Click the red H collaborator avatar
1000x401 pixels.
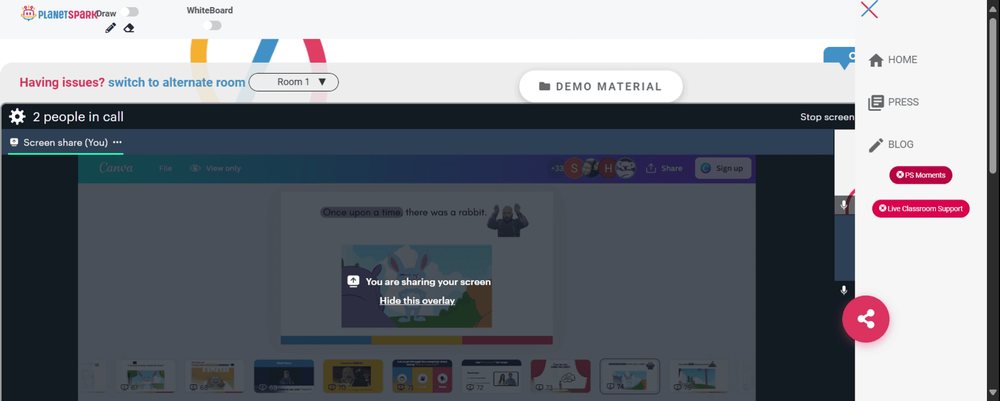[x=608, y=169]
